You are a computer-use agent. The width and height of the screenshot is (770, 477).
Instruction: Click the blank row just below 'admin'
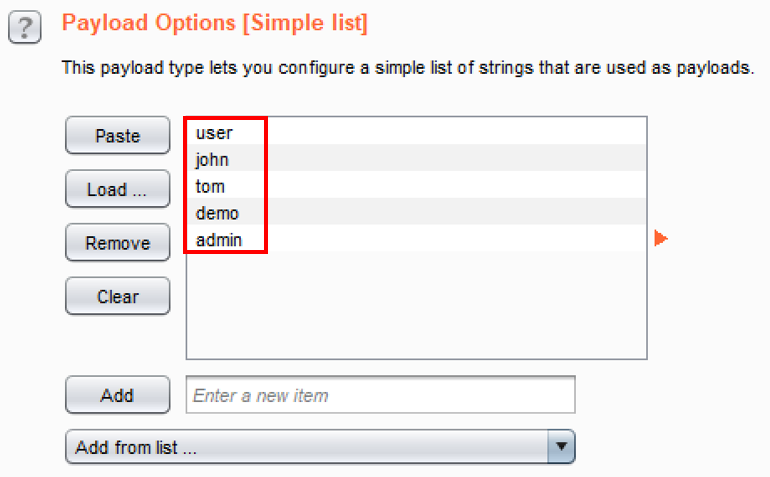pyautogui.click(x=415, y=264)
